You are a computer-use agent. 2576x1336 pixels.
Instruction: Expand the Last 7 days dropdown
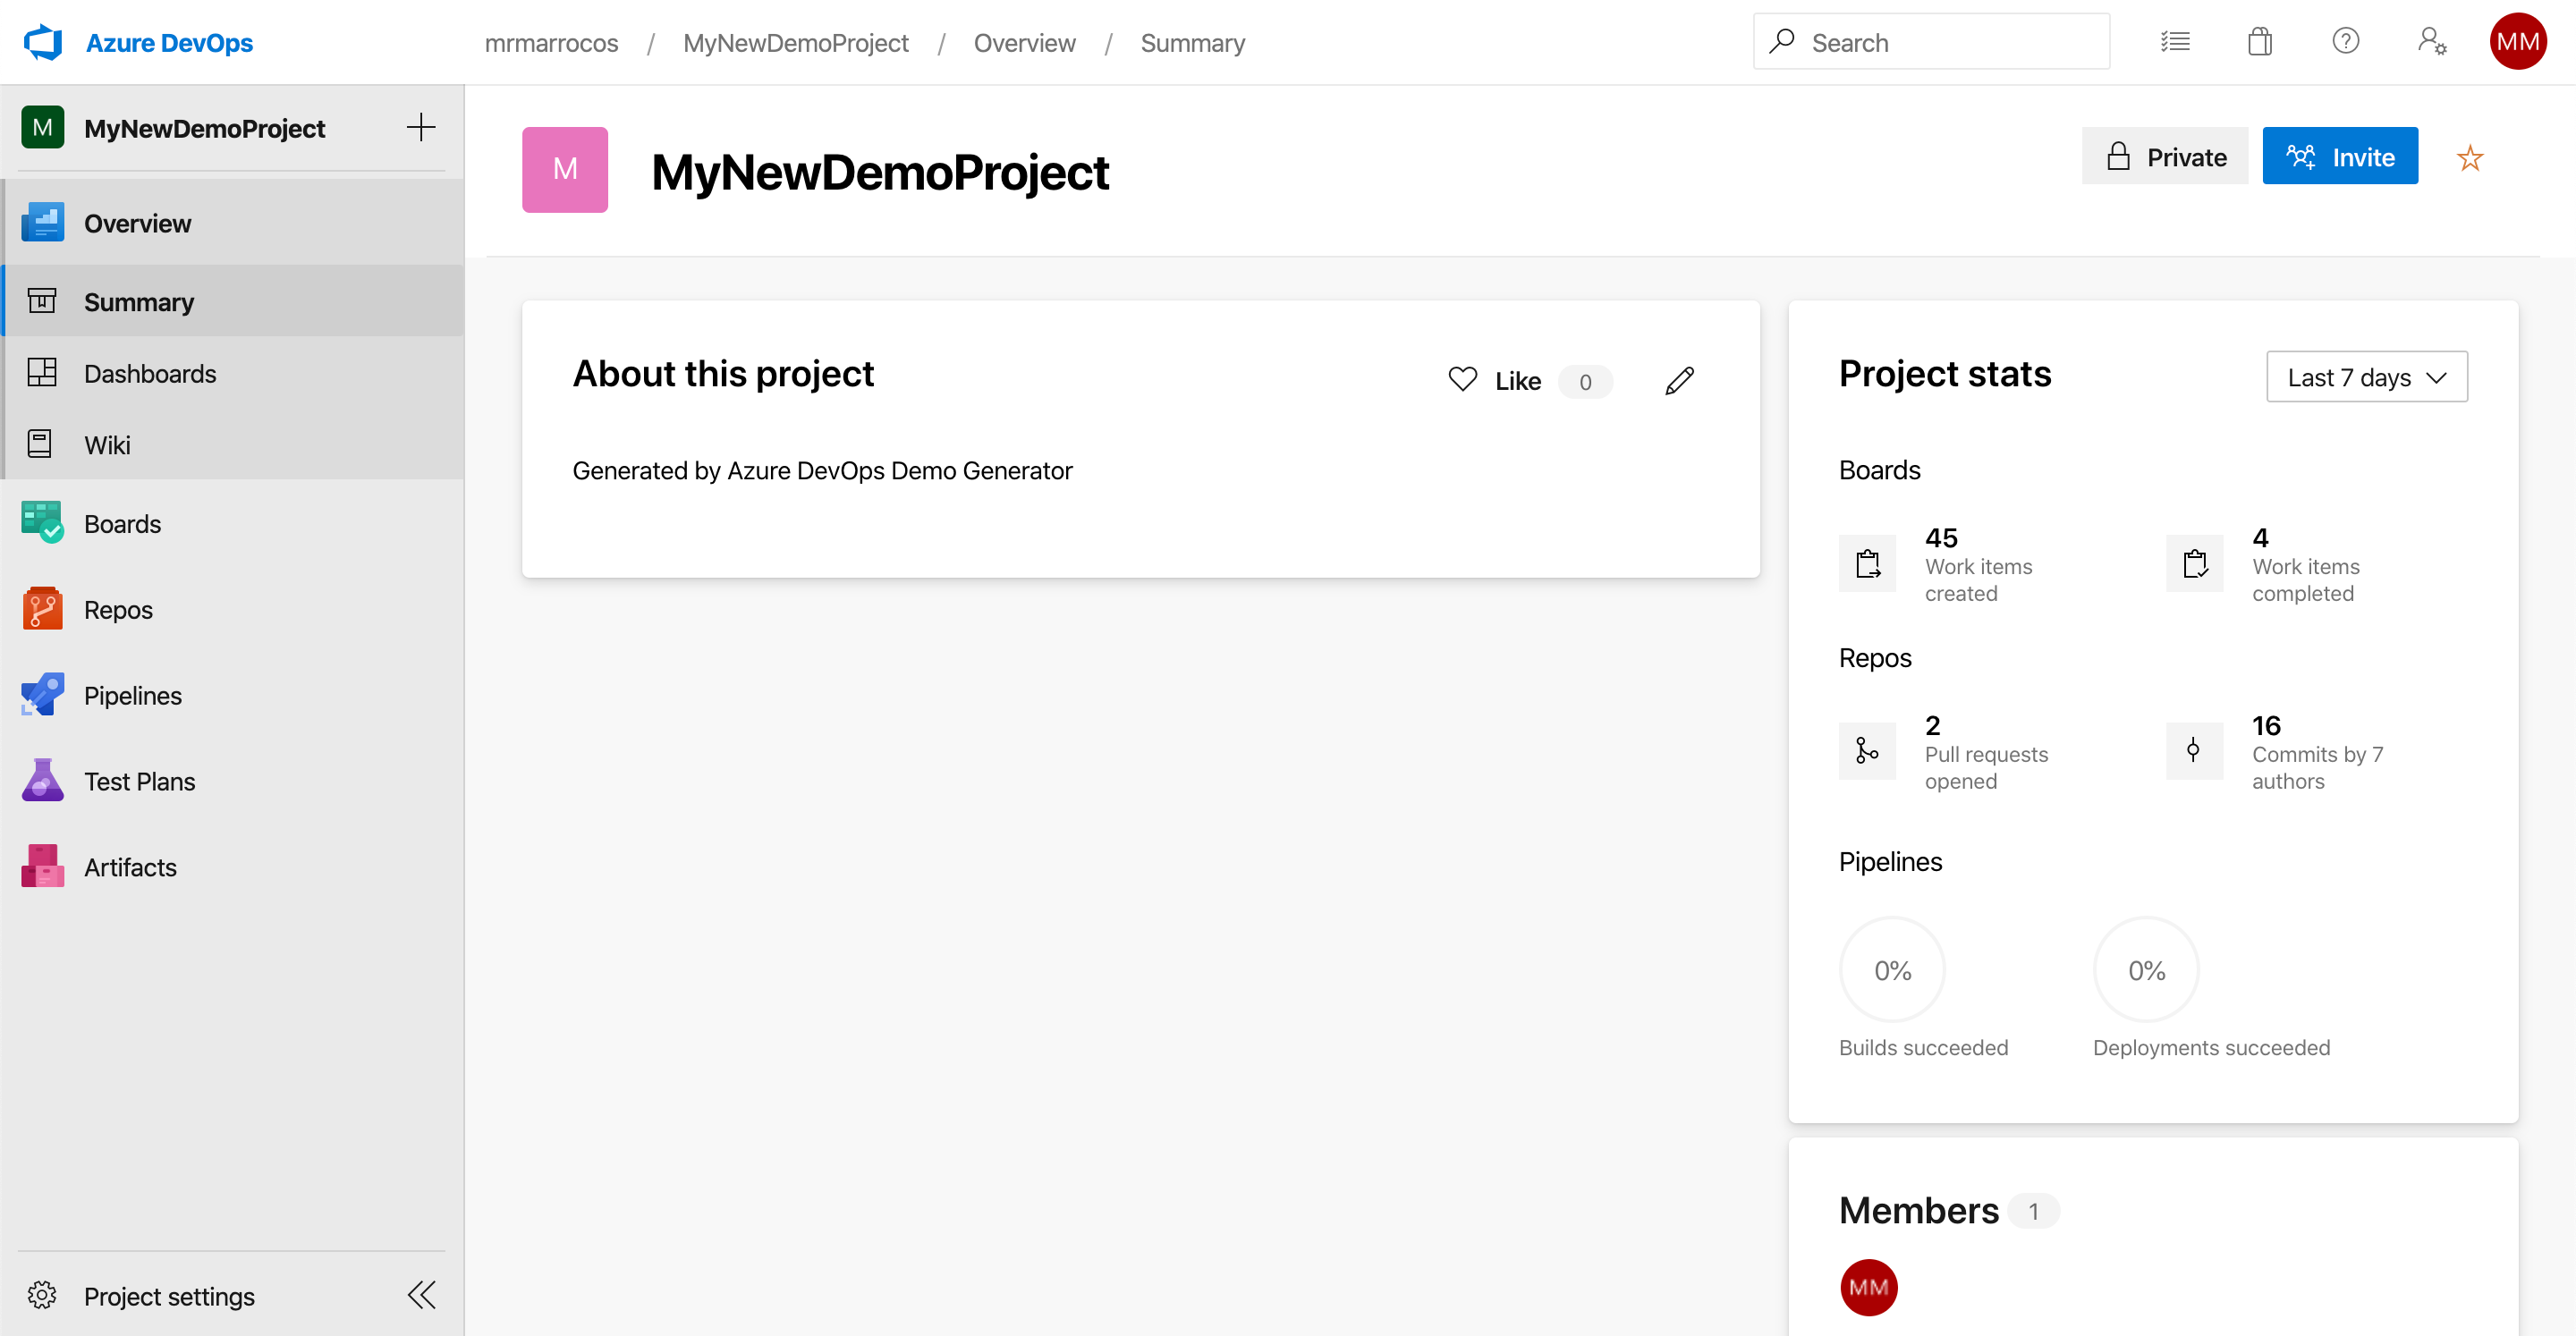2366,377
